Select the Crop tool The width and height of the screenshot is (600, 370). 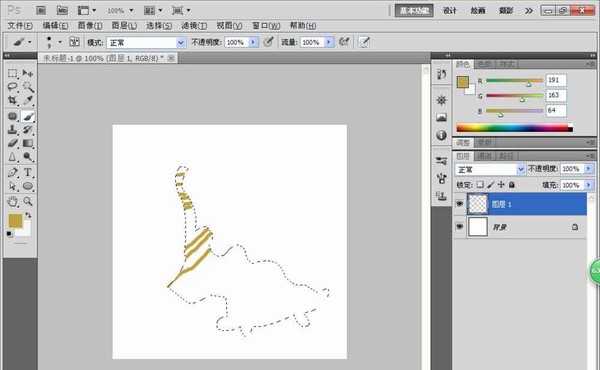click(13, 100)
